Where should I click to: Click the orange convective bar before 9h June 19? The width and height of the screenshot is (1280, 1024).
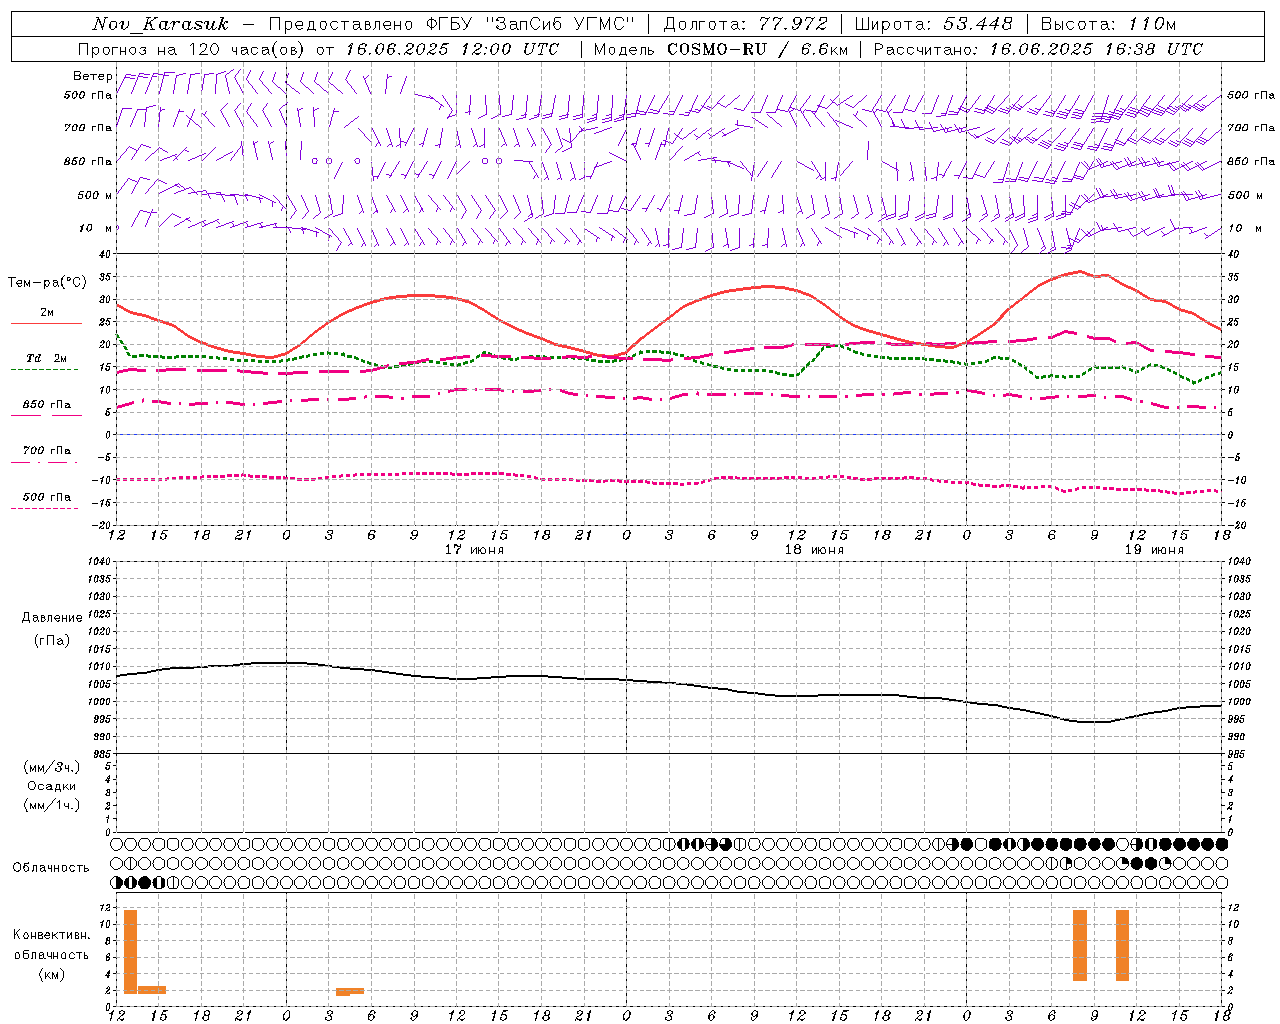pos(1080,945)
